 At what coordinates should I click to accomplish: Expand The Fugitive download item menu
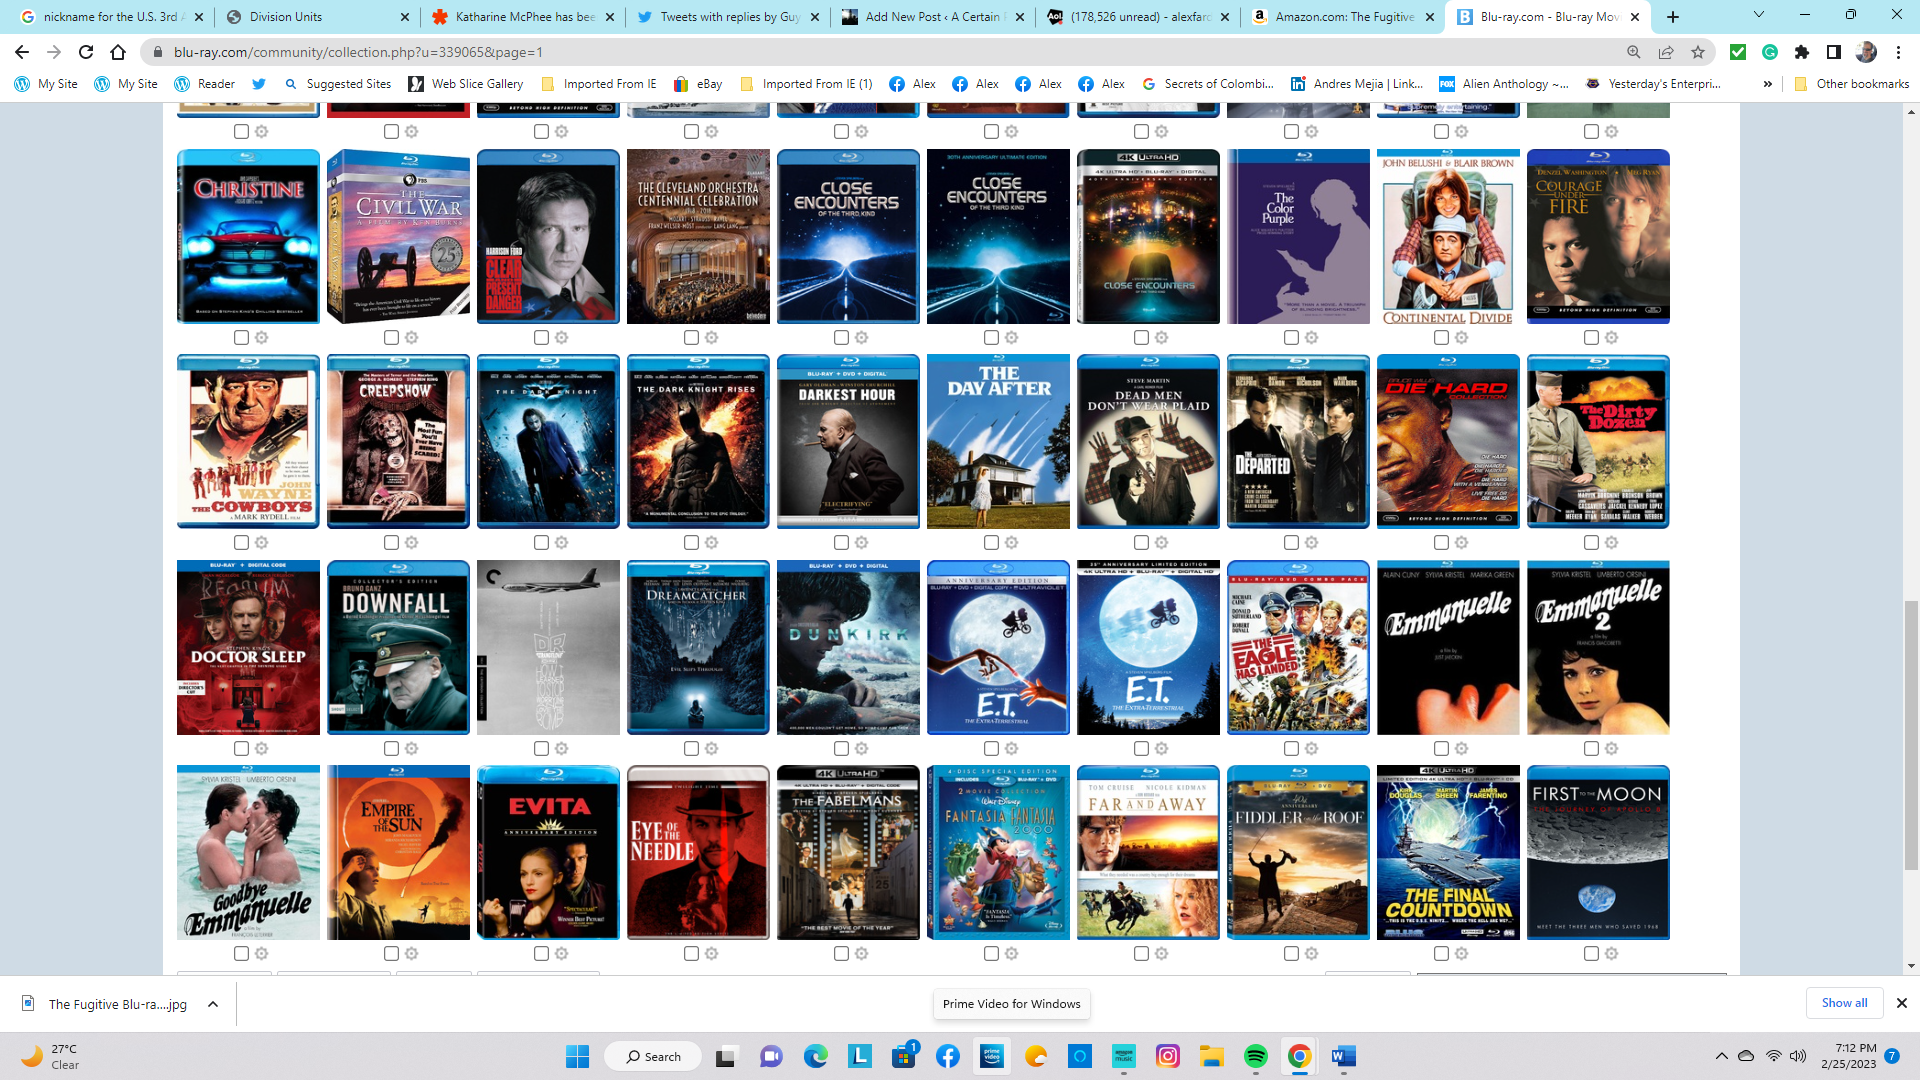click(x=213, y=1004)
